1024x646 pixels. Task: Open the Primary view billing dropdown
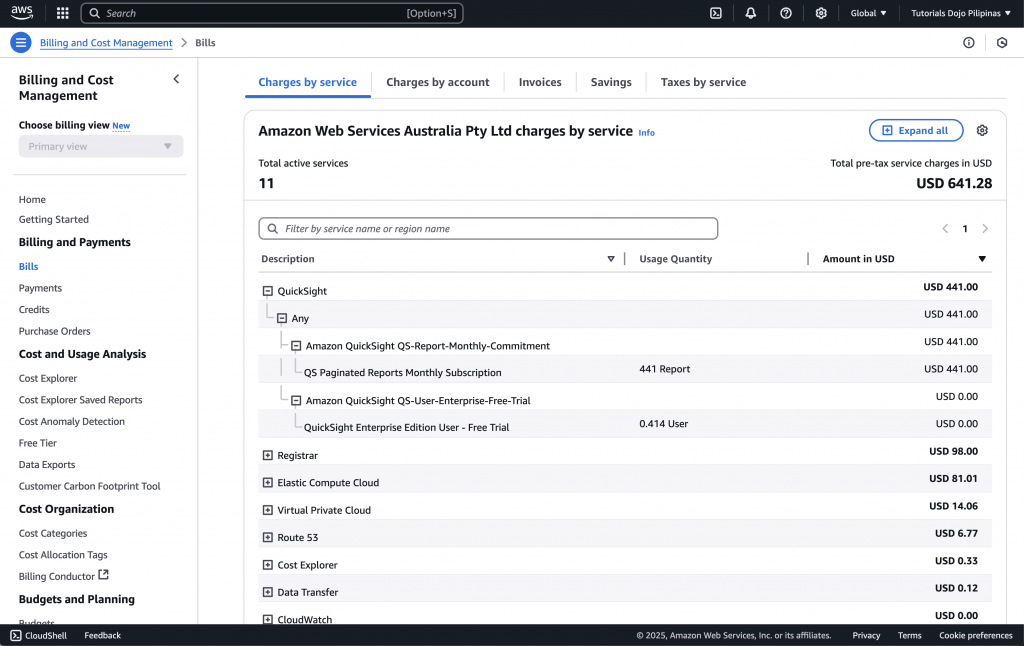(101, 146)
